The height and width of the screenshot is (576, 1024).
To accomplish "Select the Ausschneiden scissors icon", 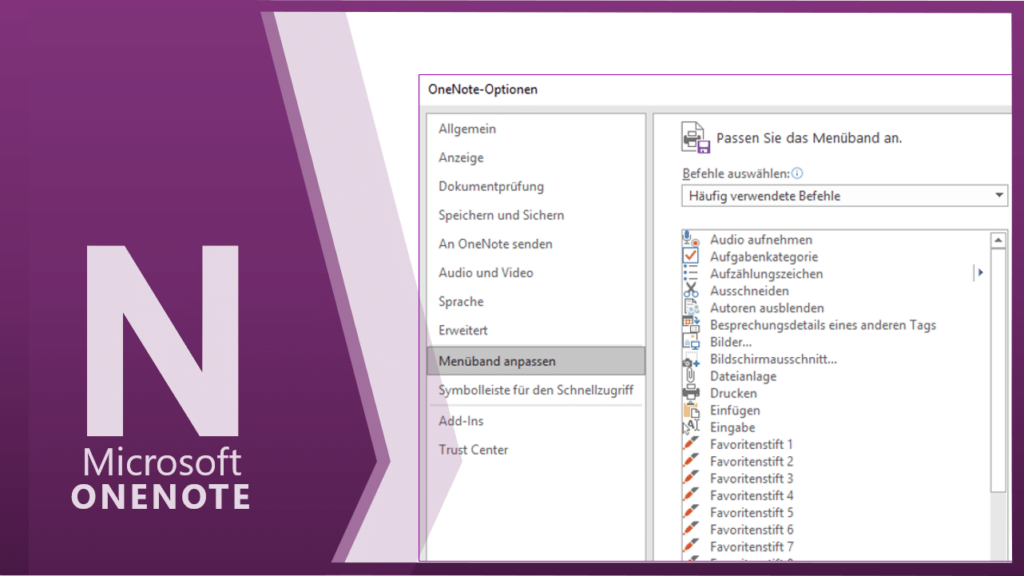I will 691,291.
